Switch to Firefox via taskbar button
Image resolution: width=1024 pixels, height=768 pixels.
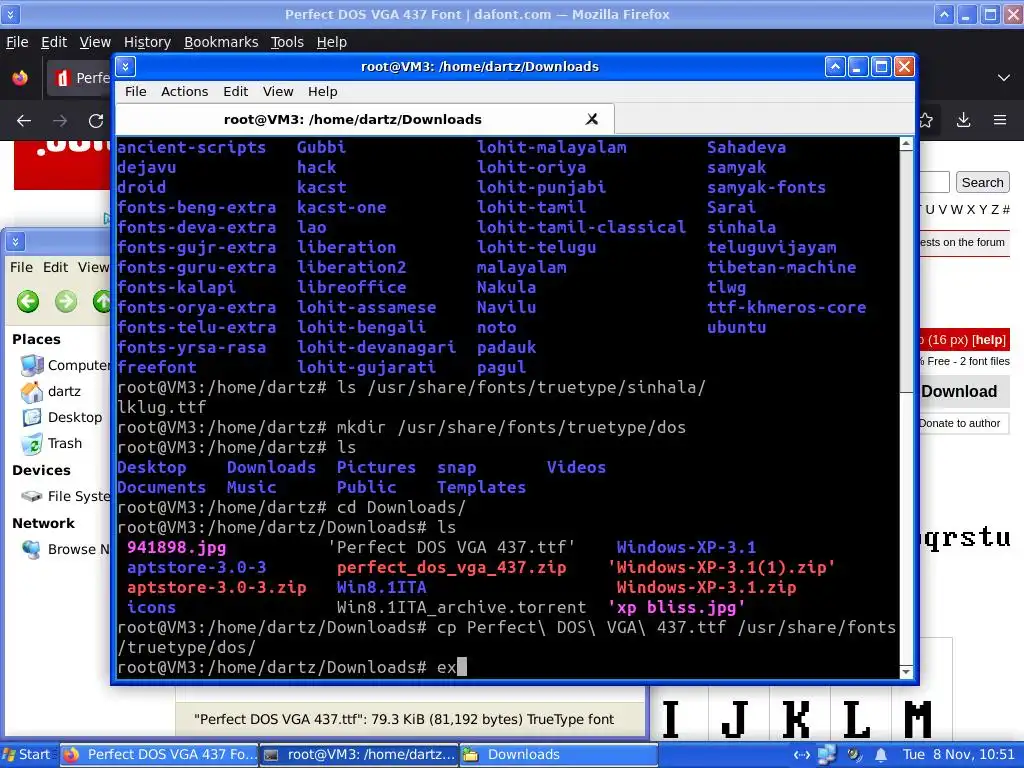pyautogui.click(x=160, y=754)
